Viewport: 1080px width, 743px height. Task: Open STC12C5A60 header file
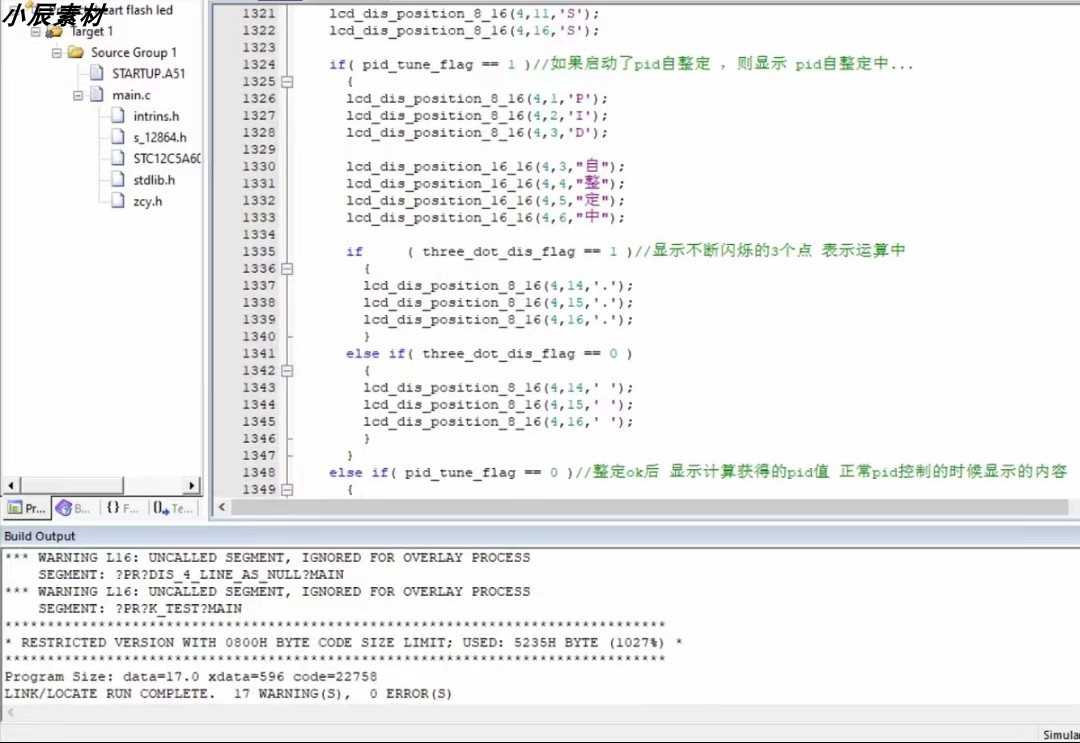pos(167,159)
